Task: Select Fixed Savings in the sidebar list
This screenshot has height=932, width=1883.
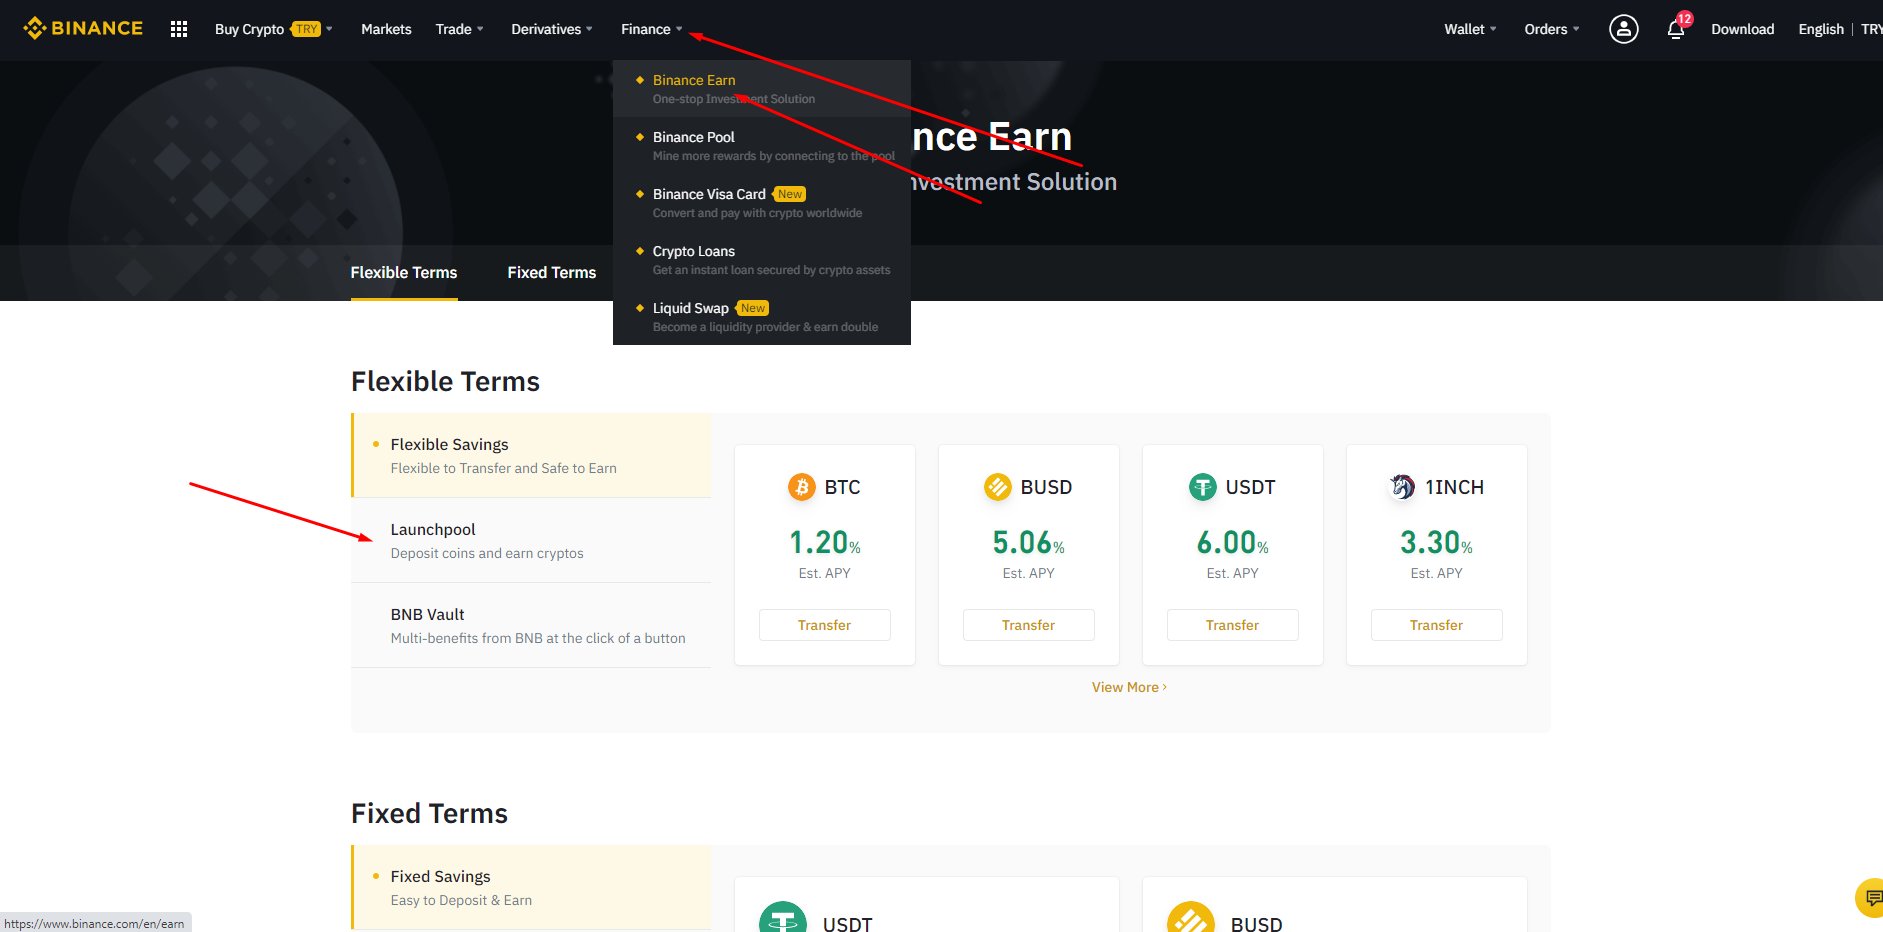Action: click(x=531, y=887)
